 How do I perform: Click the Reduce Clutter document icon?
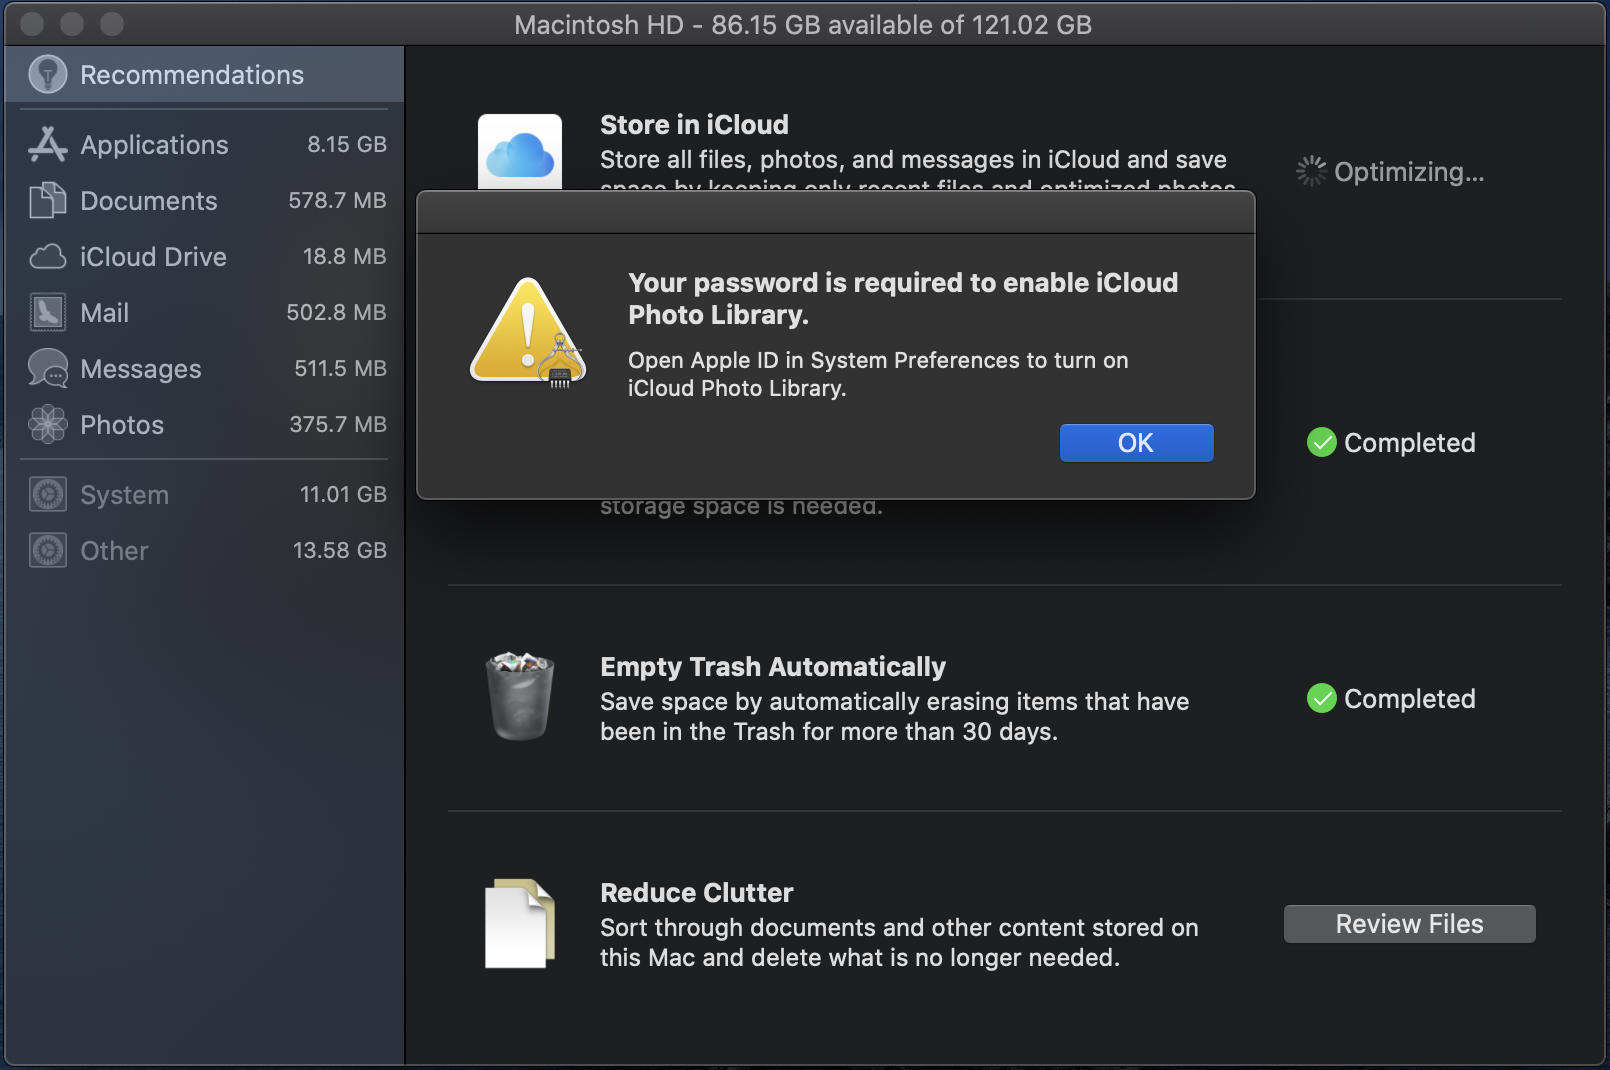pyautogui.click(x=520, y=924)
